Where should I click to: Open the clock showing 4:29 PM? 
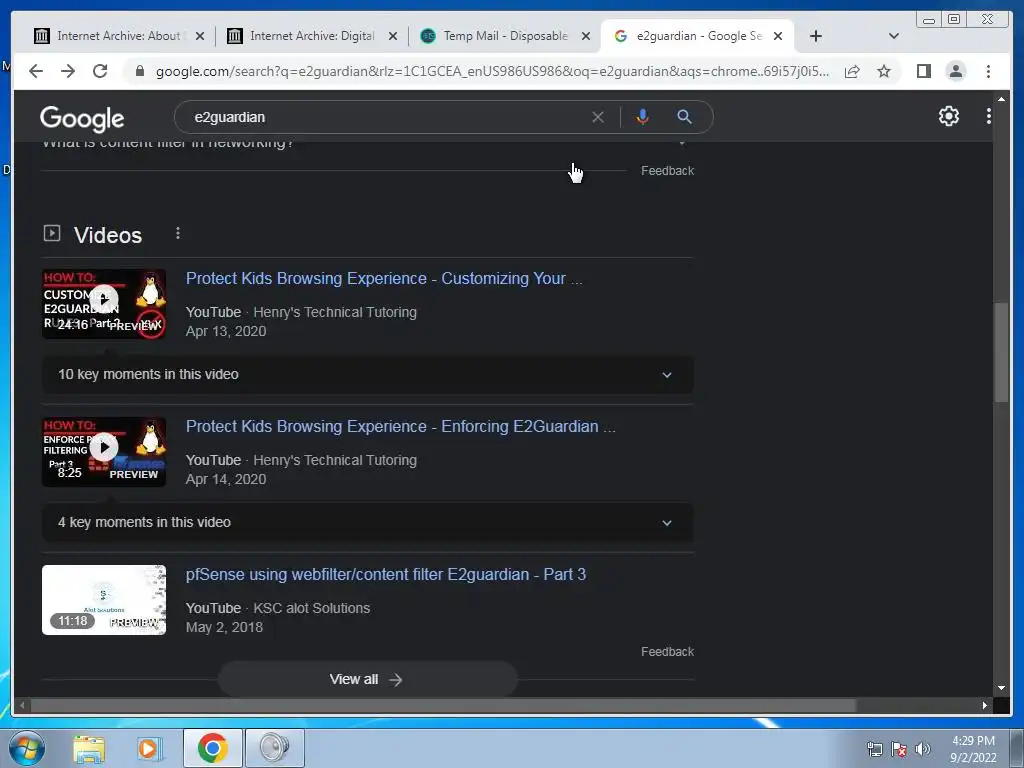[973, 749]
